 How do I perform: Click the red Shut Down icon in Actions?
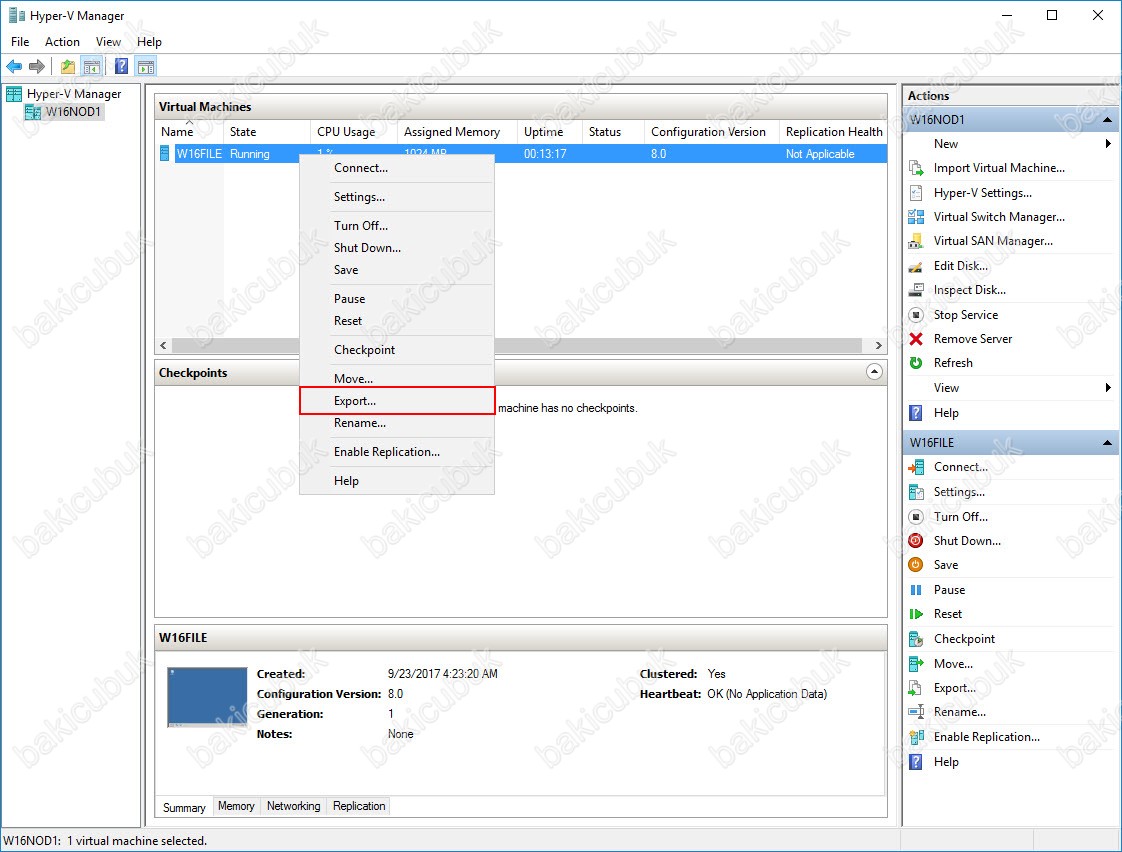click(916, 541)
